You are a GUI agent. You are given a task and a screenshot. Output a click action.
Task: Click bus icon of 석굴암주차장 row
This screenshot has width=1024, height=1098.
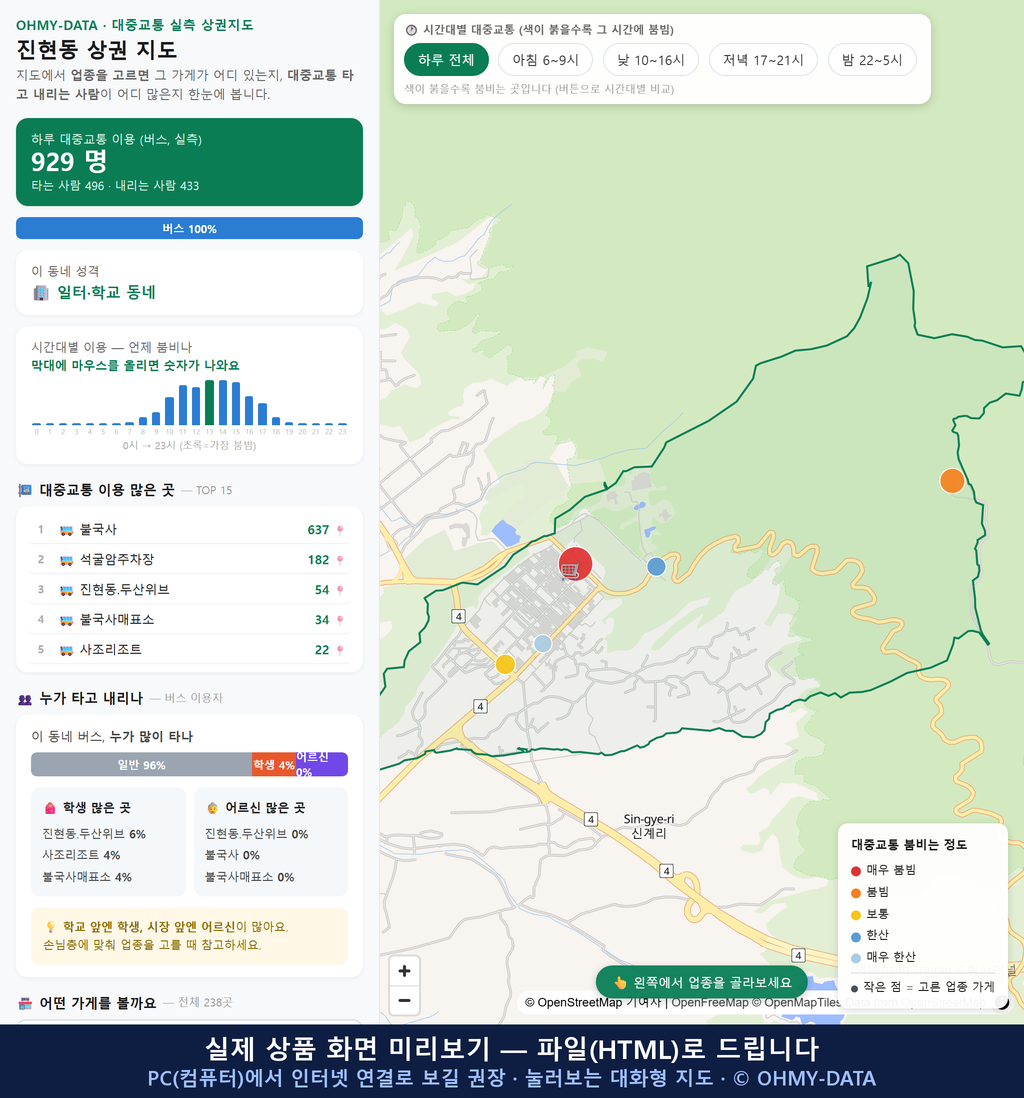click(67, 560)
